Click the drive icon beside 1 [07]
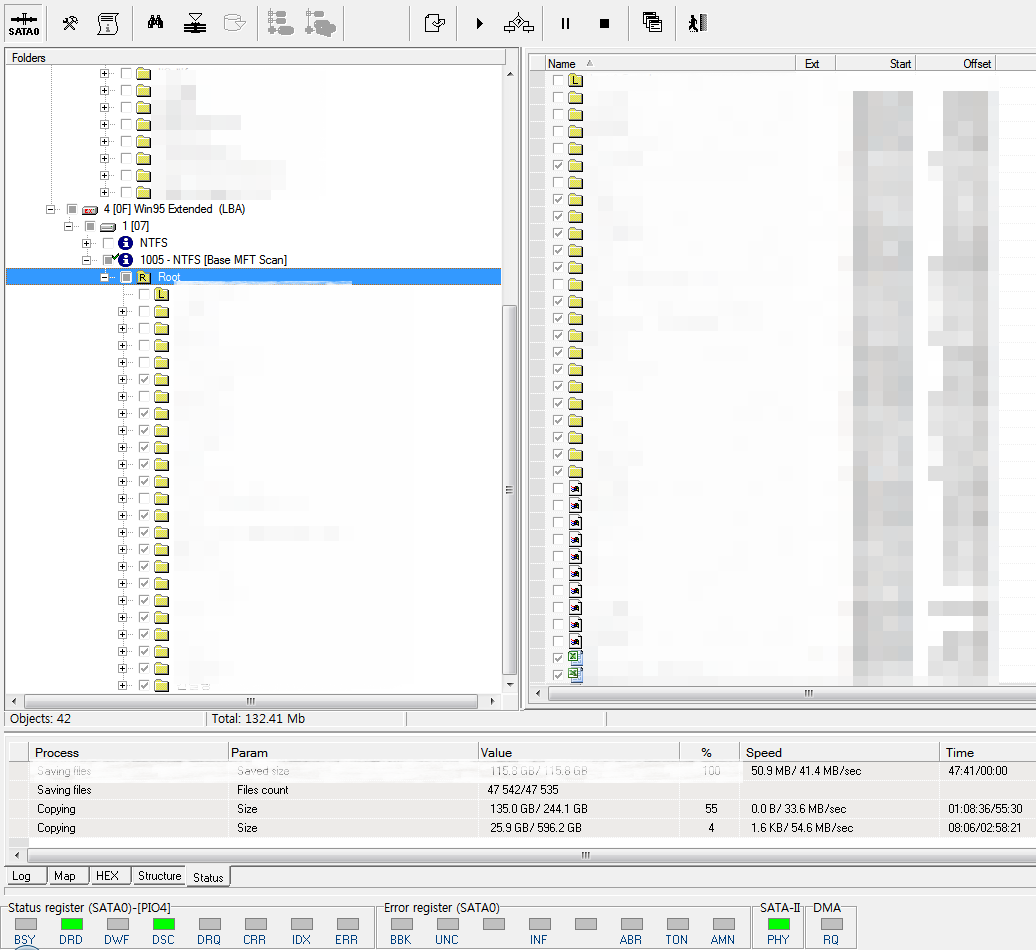 pyautogui.click(x=108, y=227)
